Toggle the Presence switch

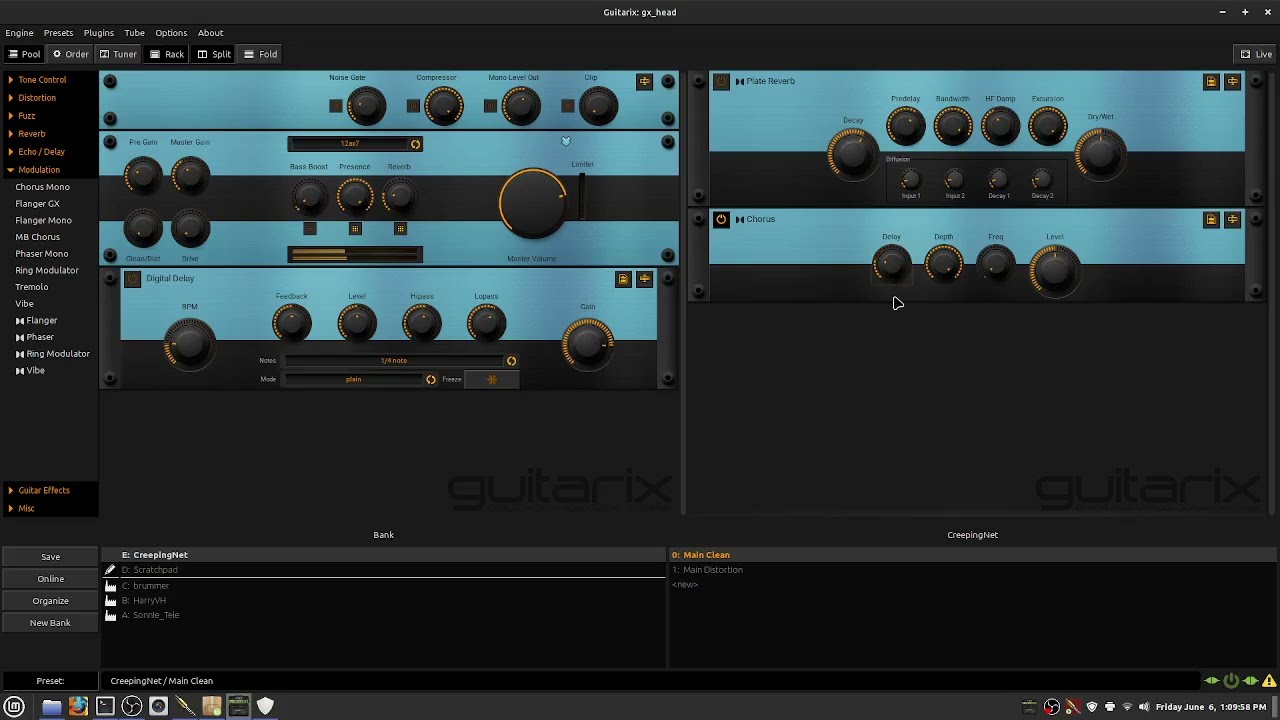pos(355,229)
